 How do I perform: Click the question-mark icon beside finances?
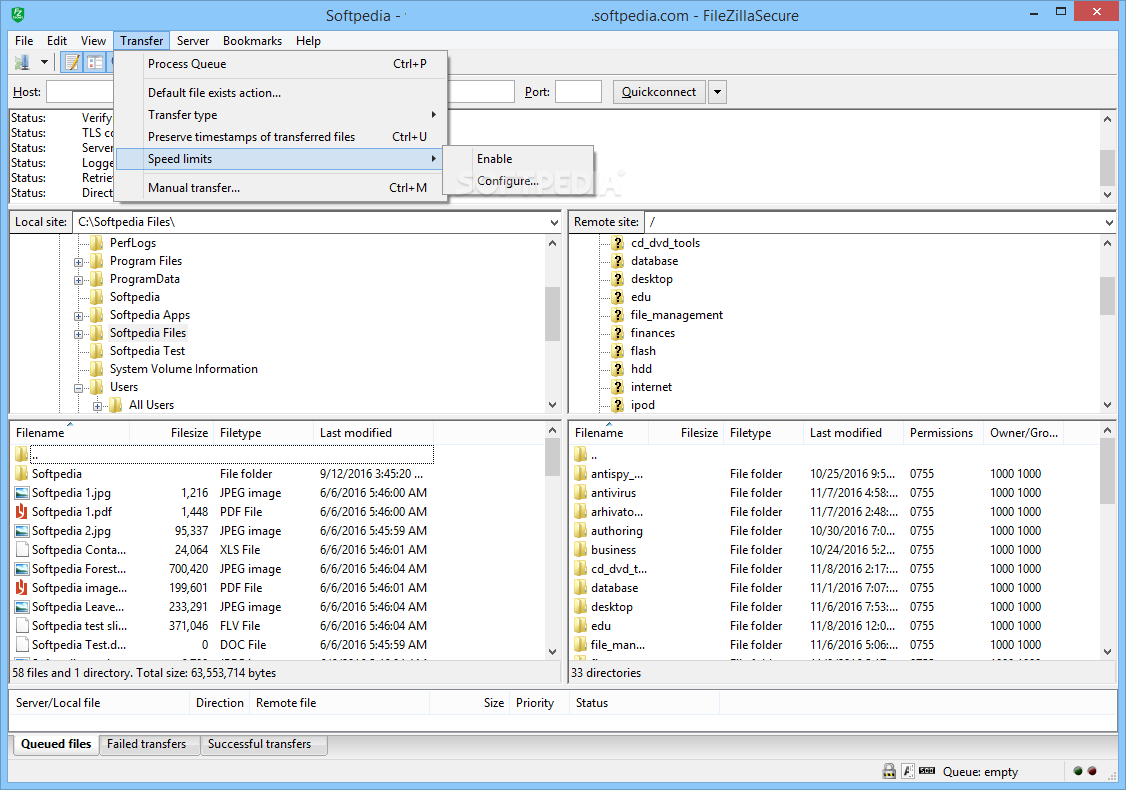(x=618, y=333)
